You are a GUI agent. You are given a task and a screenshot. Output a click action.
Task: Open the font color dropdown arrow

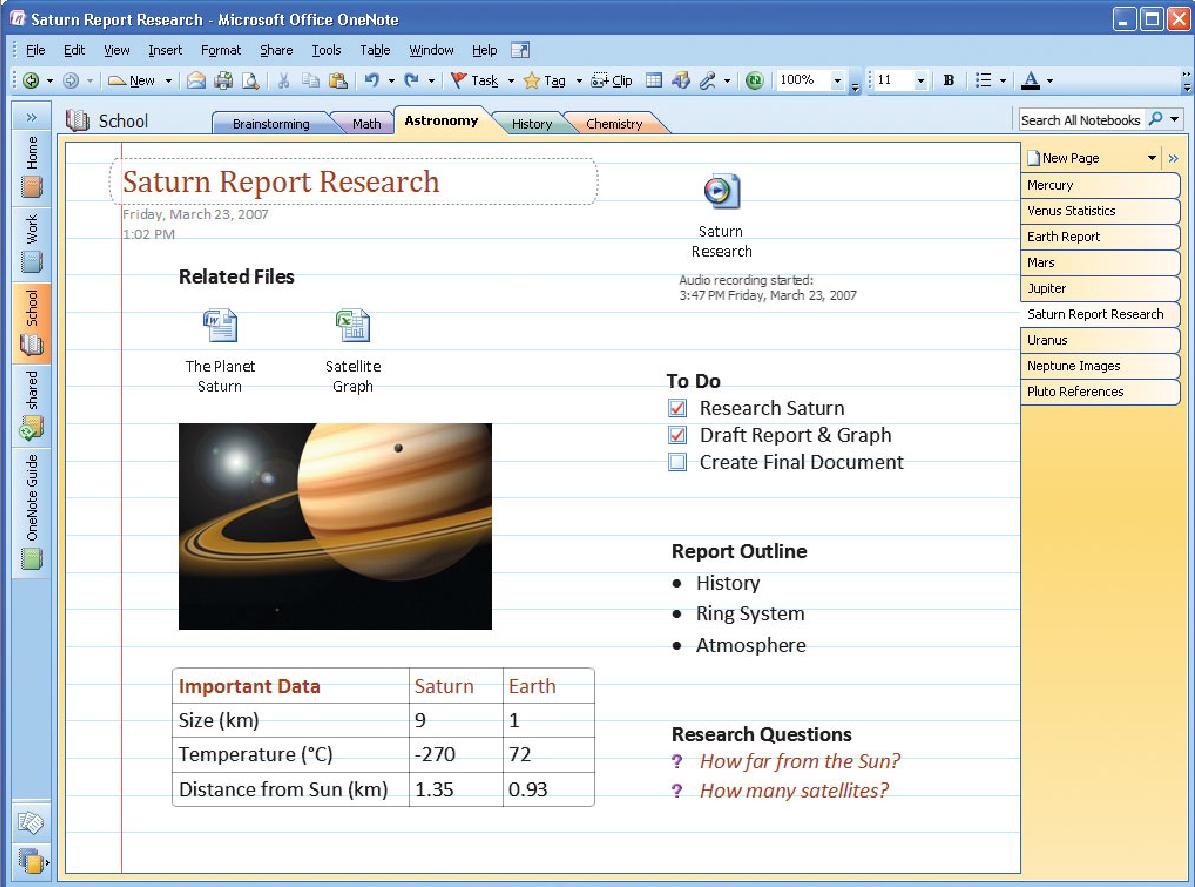pyautogui.click(x=1049, y=81)
